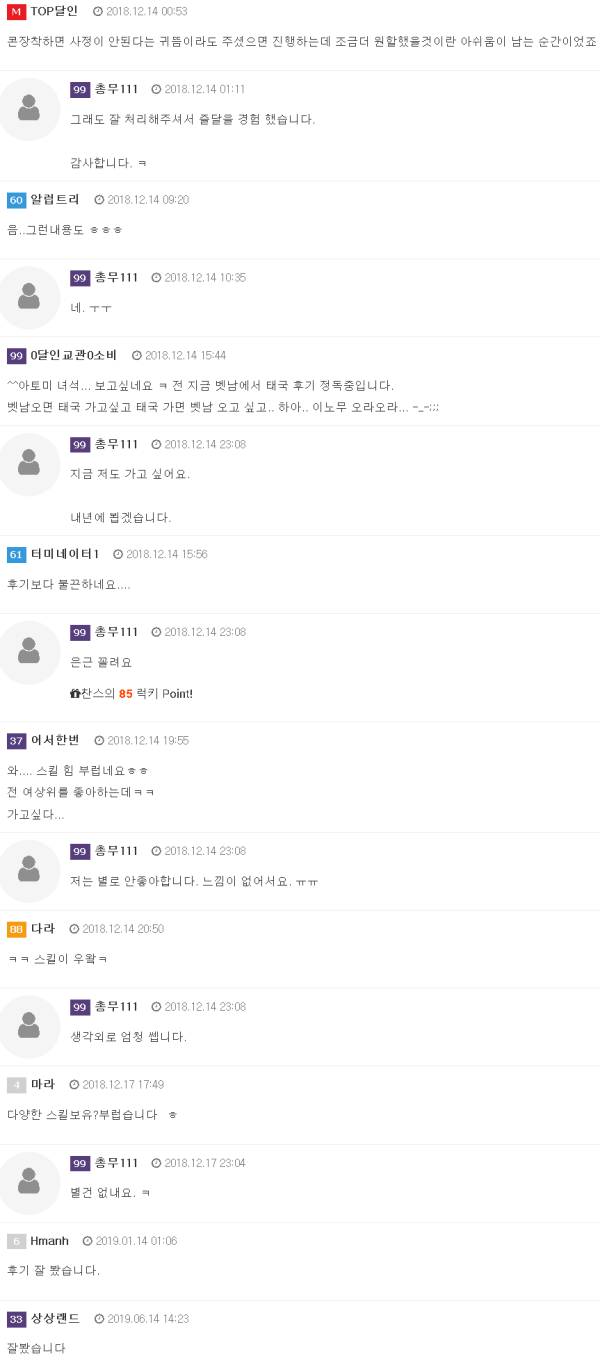Viewport: 600px width, 1361px height.
Task: Click the avatar on 총무111's 2018.12.17 23:04 reply
Action: click(29, 1183)
